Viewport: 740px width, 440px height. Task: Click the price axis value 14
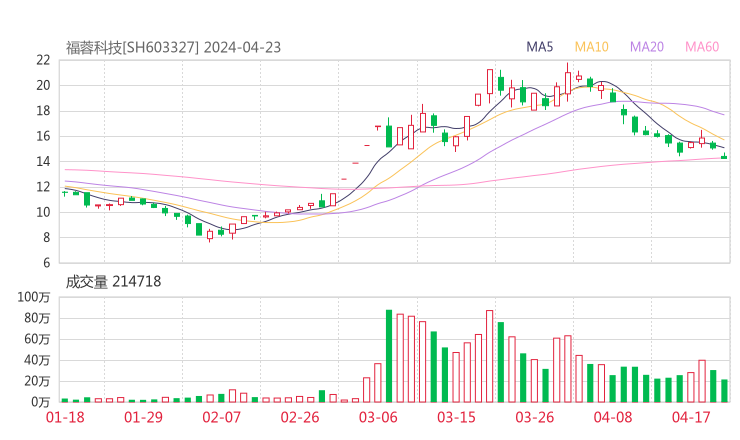pyautogui.click(x=43, y=161)
